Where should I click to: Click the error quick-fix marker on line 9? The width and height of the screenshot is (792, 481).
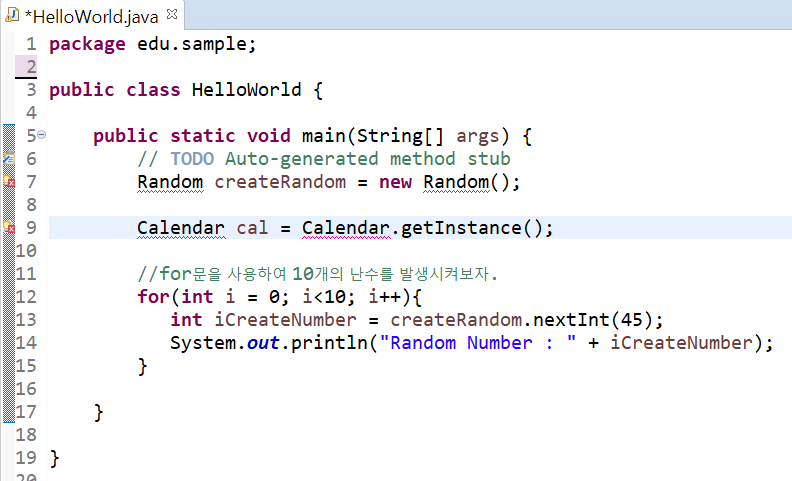[x=8, y=228]
